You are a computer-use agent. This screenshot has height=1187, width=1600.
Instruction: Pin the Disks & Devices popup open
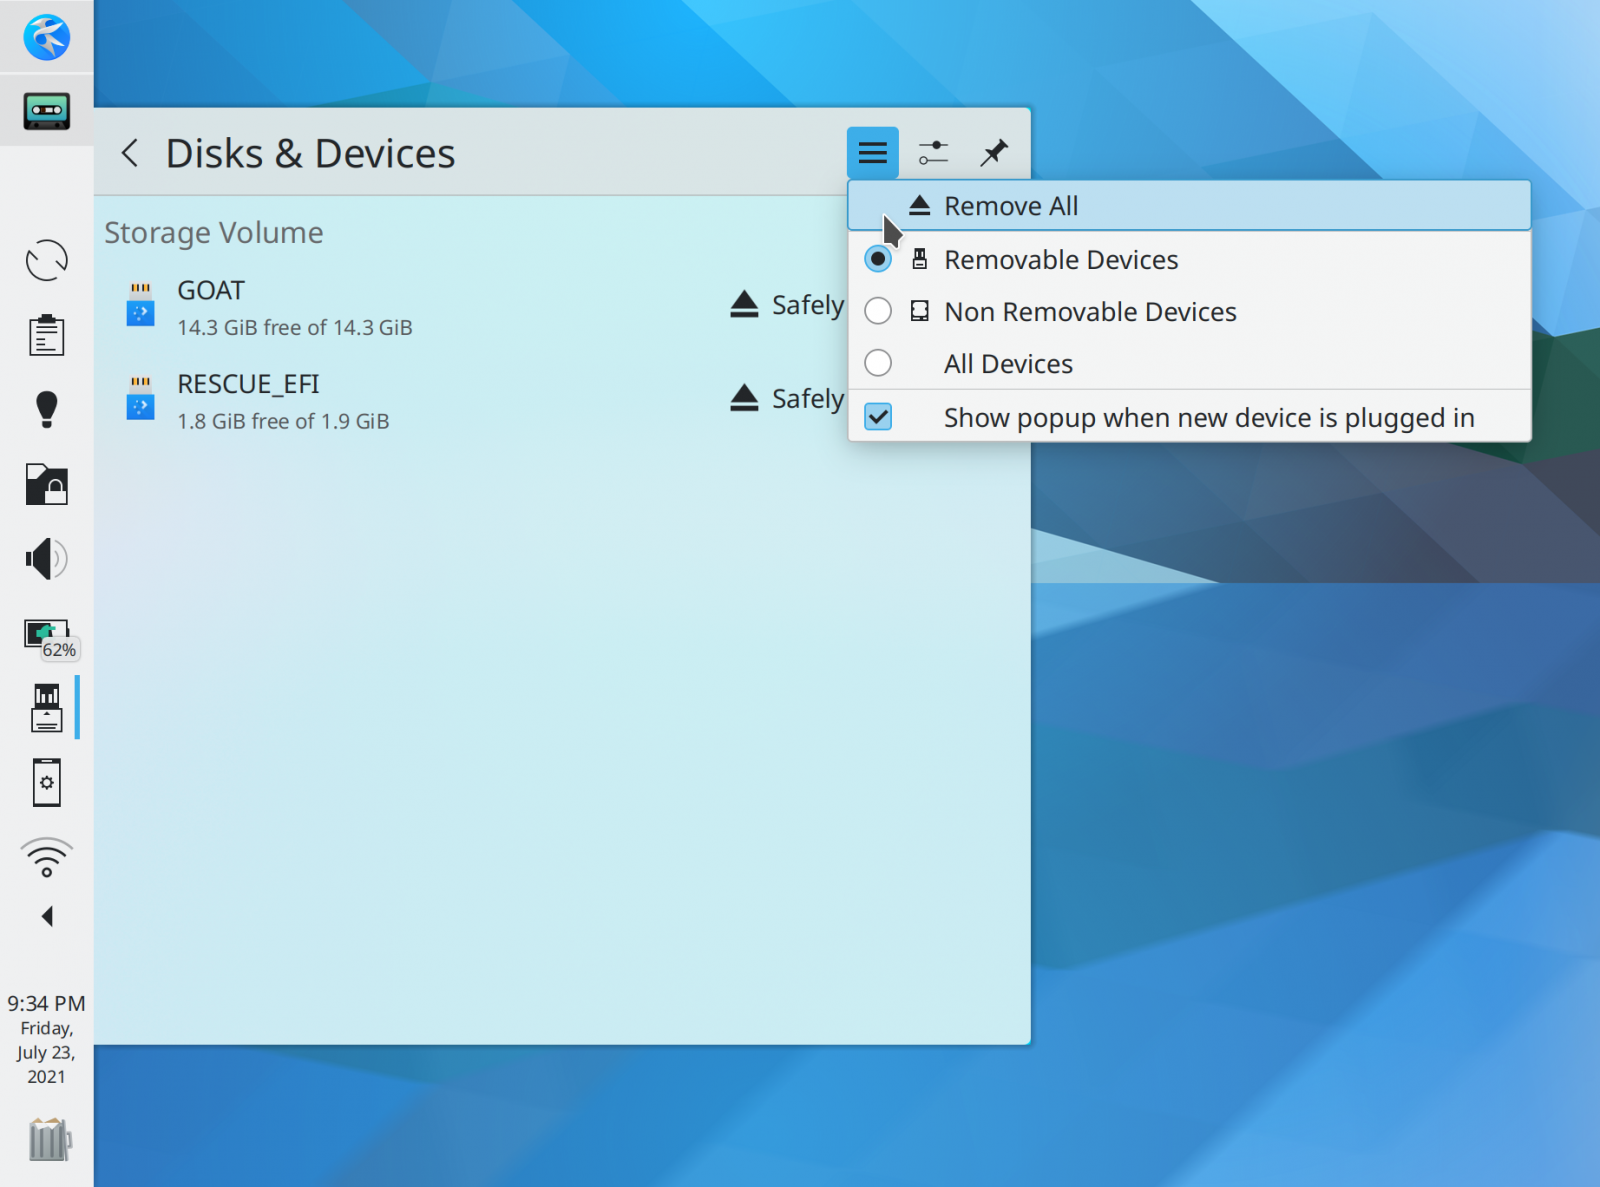tap(994, 152)
